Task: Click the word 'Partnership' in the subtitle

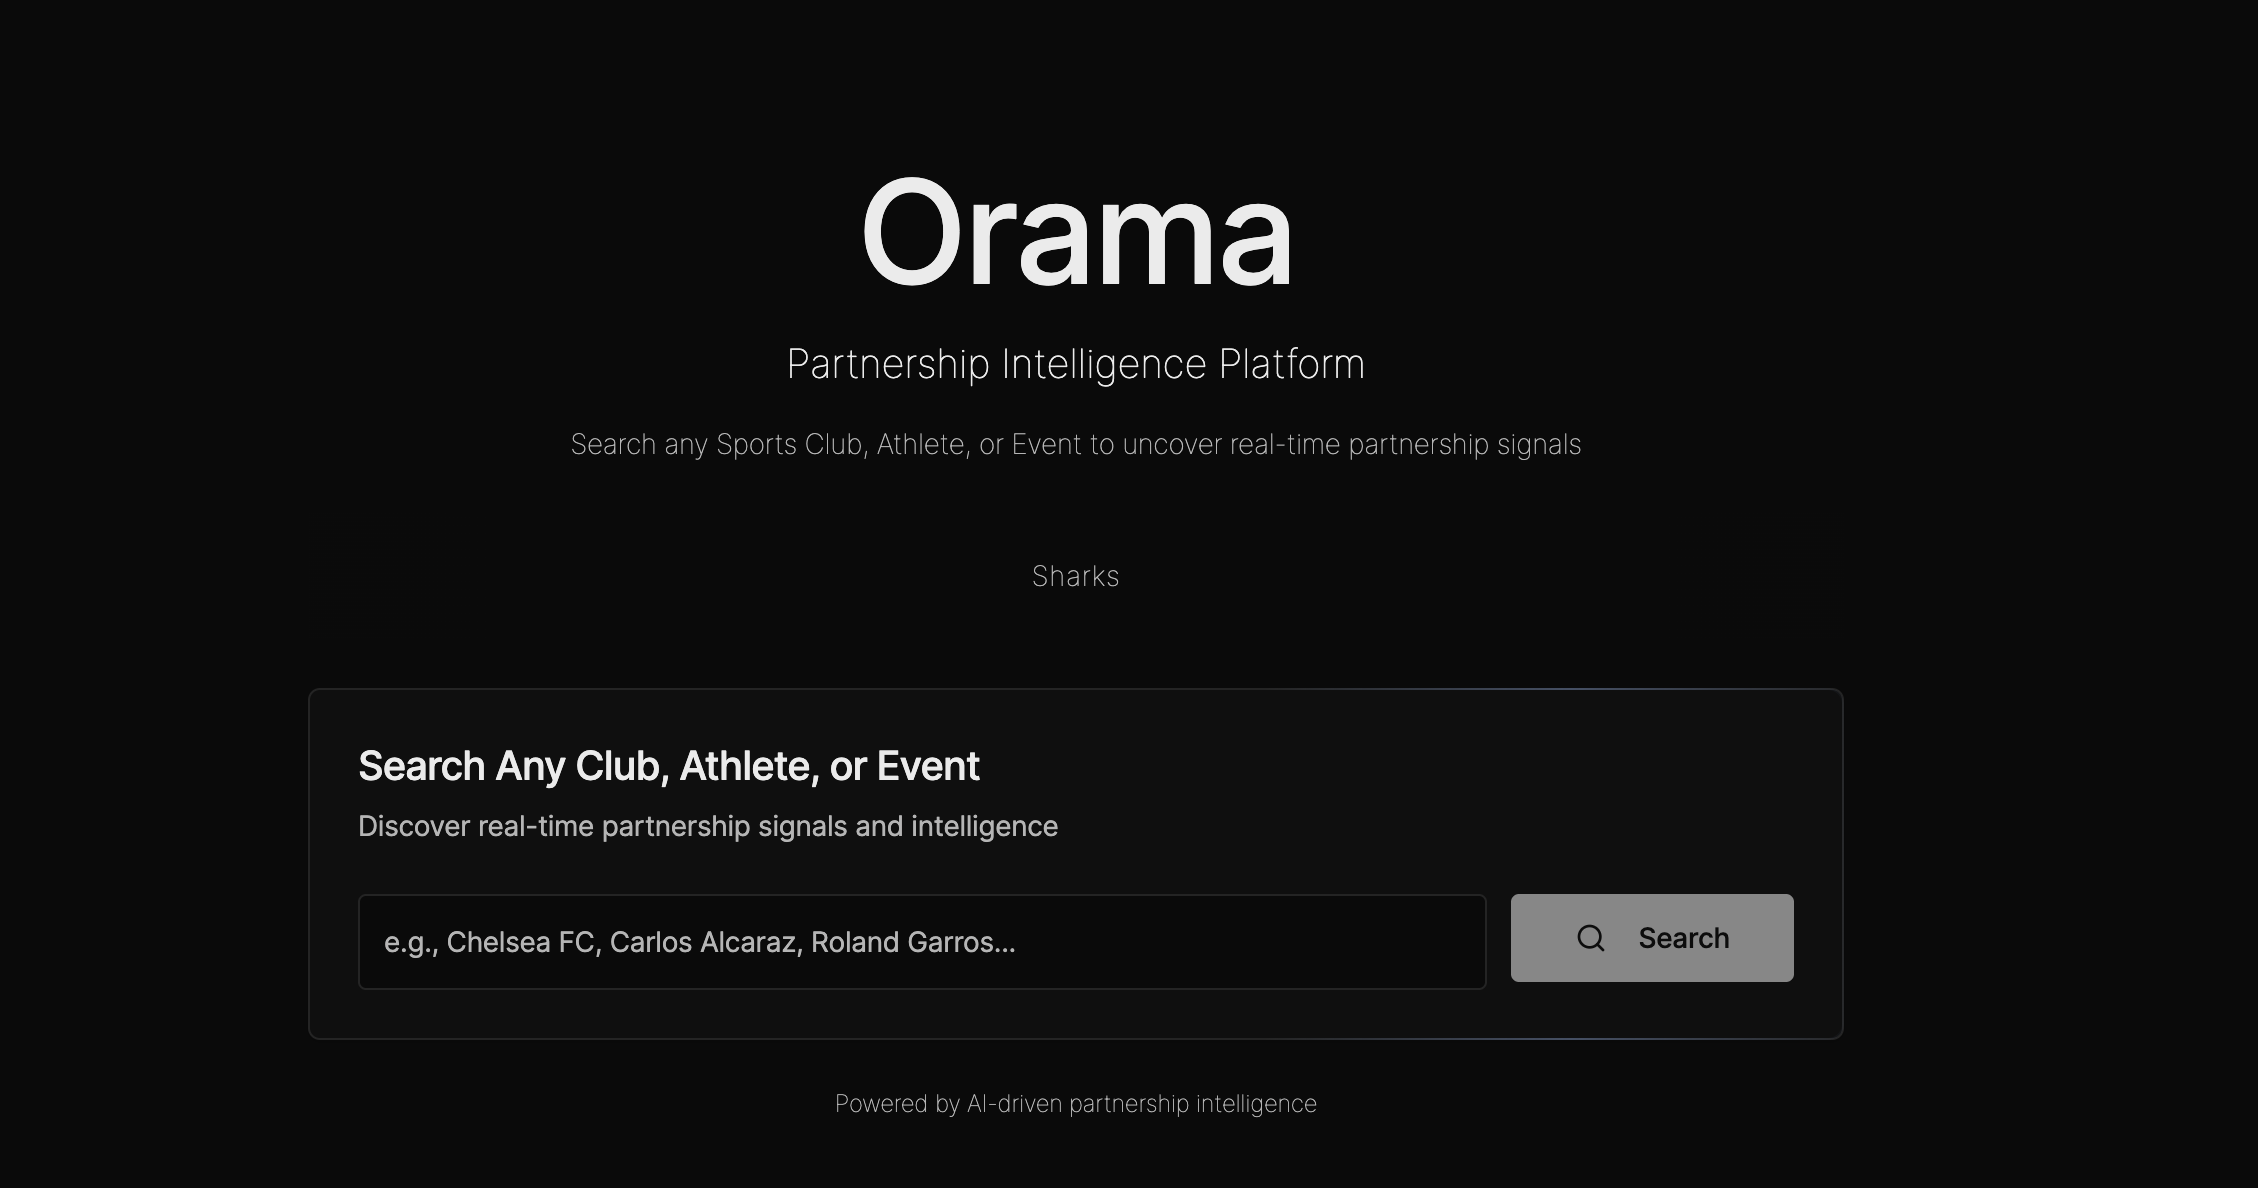Action: click(887, 364)
